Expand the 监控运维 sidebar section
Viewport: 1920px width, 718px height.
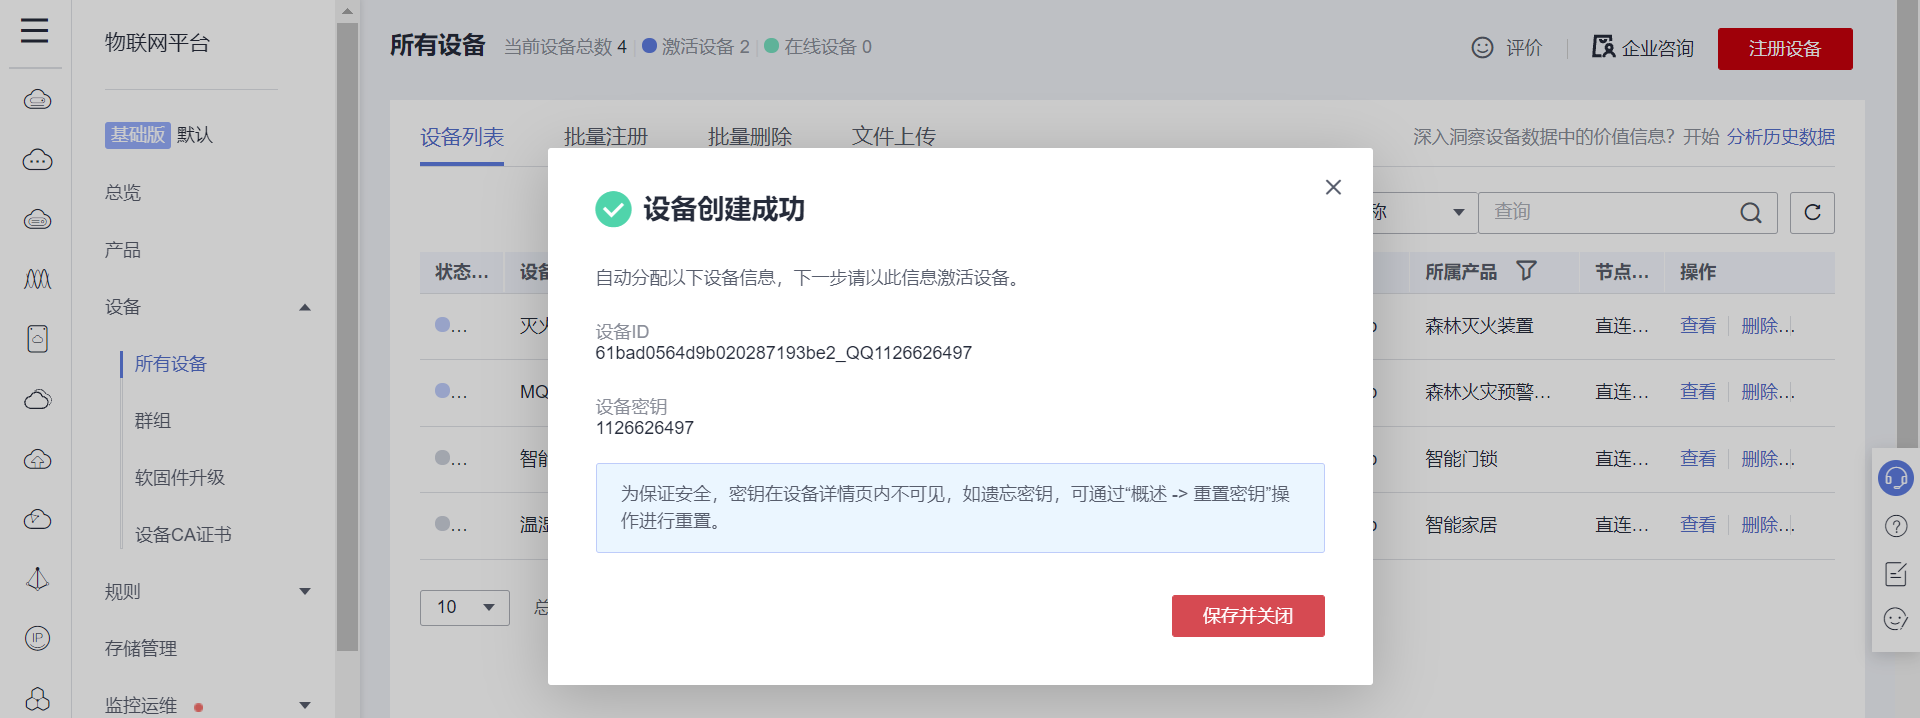[x=305, y=706]
